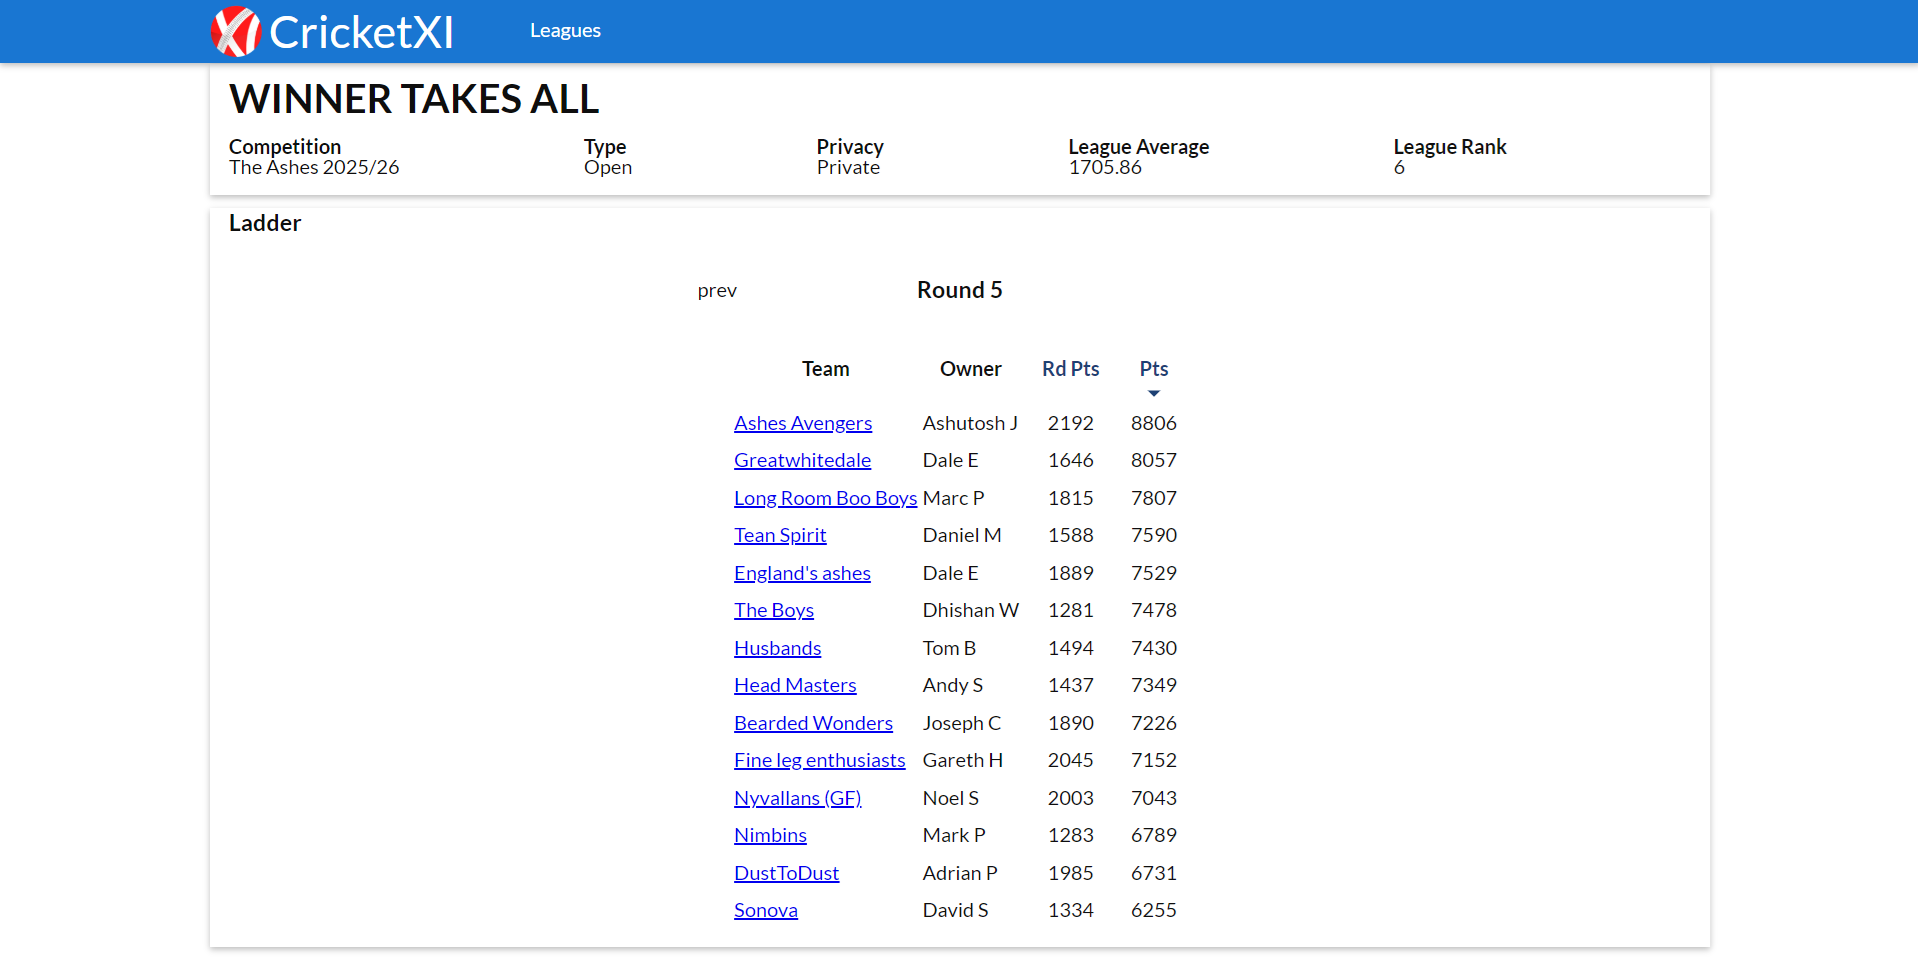Viewport: 1918px width, 974px height.
Task: Open the Nyvallans (GF) team link
Action: pos(797,798)
